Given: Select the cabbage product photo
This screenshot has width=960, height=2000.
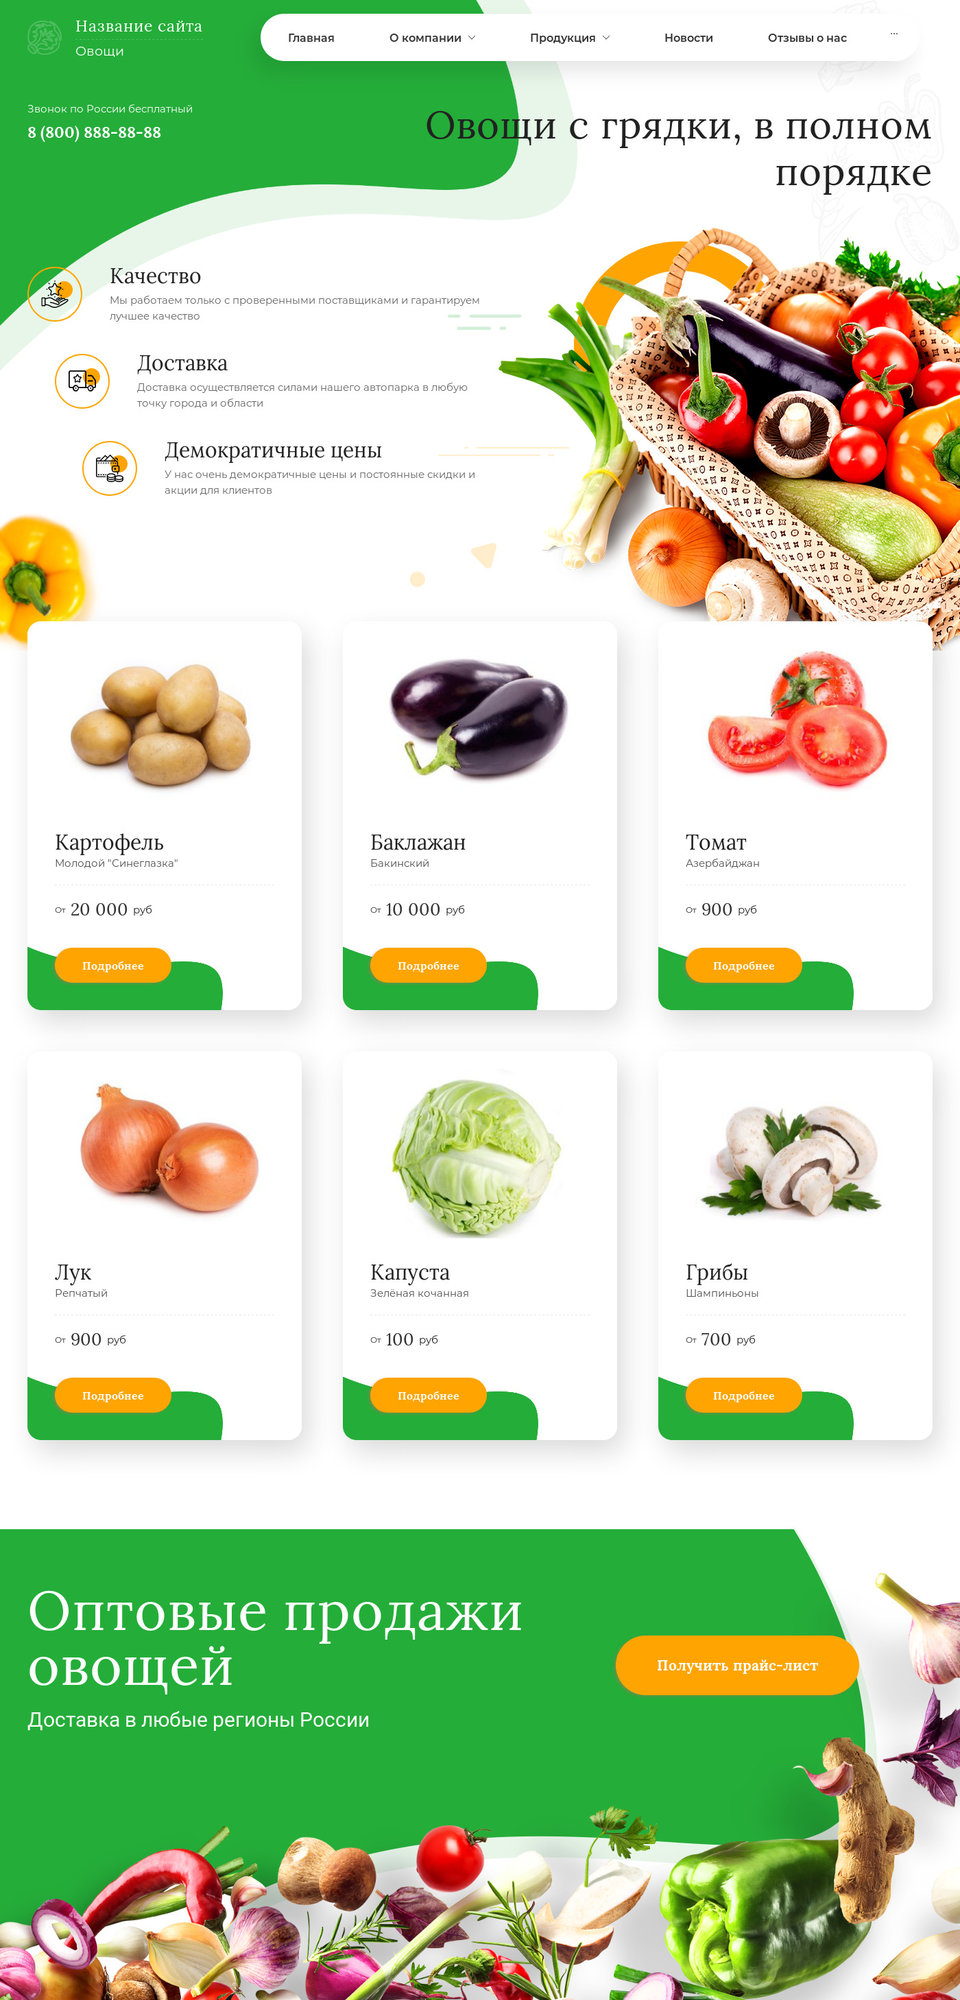Looking at the screenshot, I should [x=477, y=1157].
